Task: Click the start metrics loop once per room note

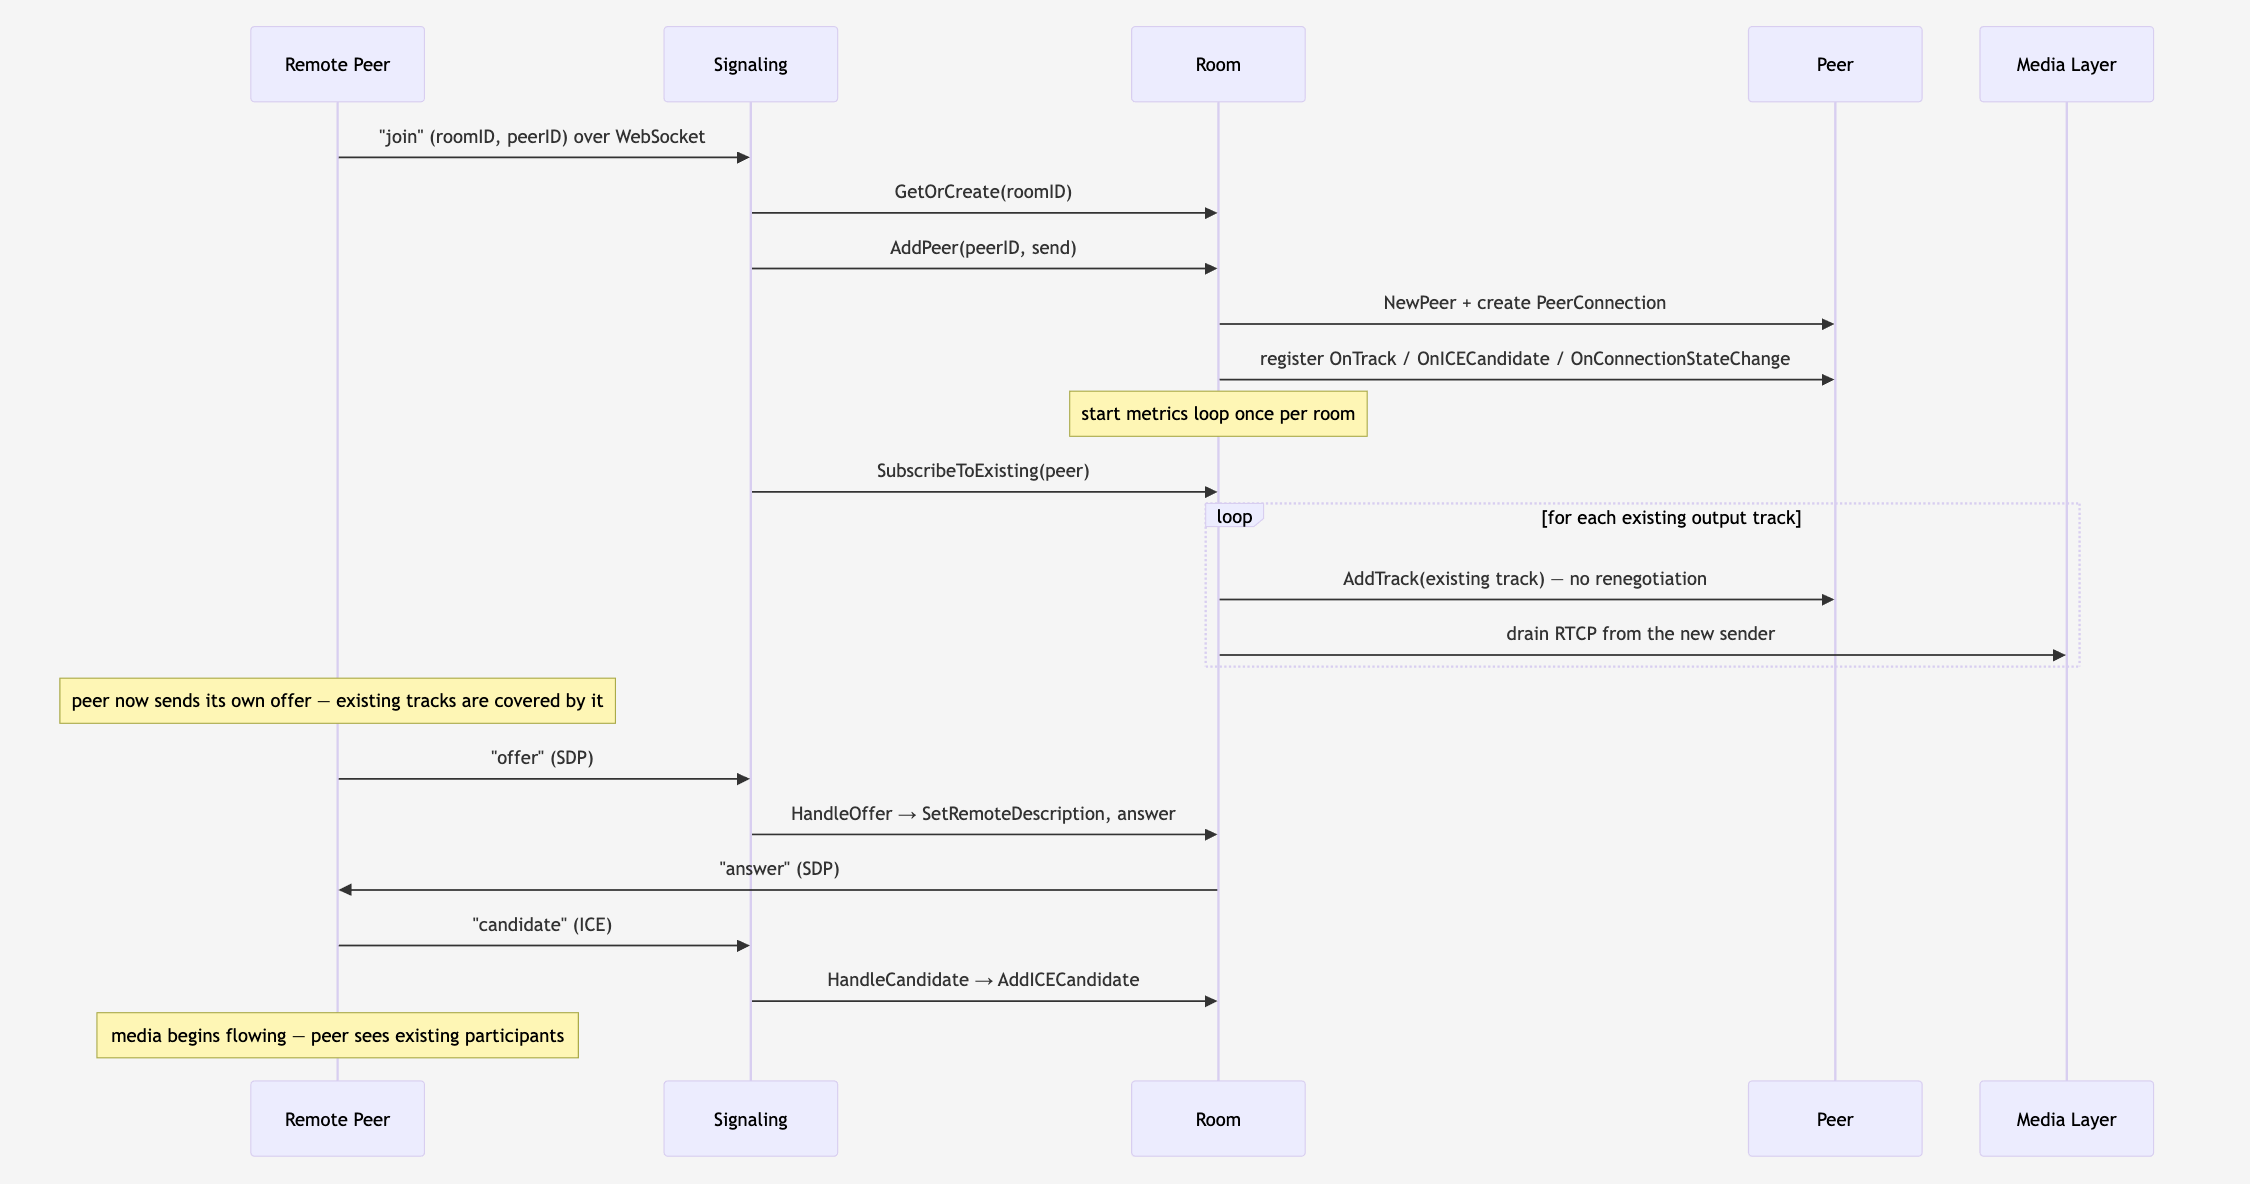Action: click(1218, 414)
